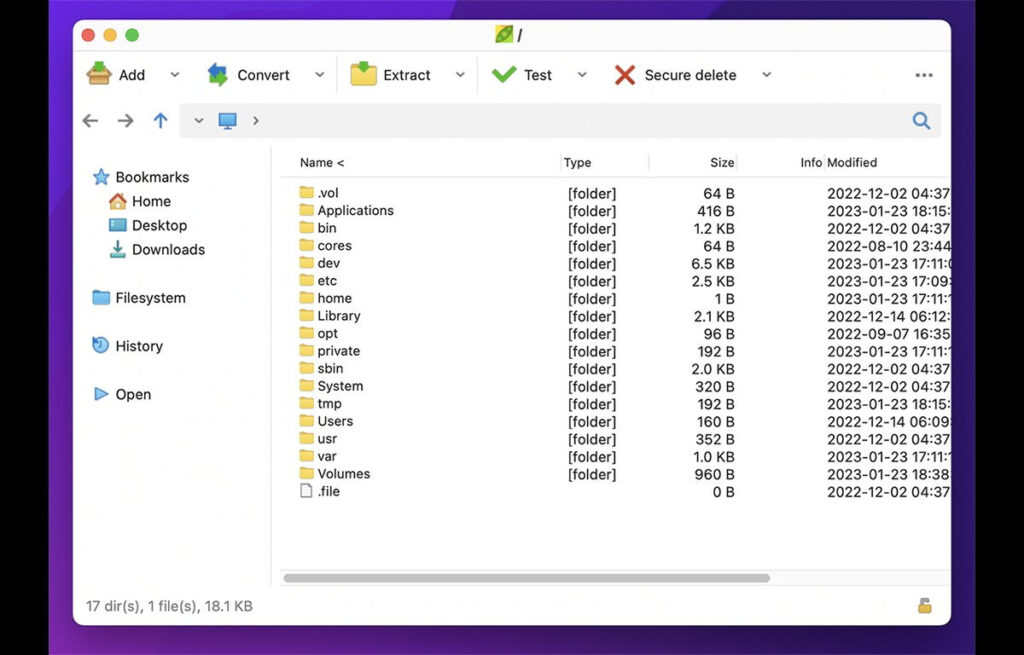1024x655 pixels.
Task: Go up one directory level arrow
Action: point(160,121)
